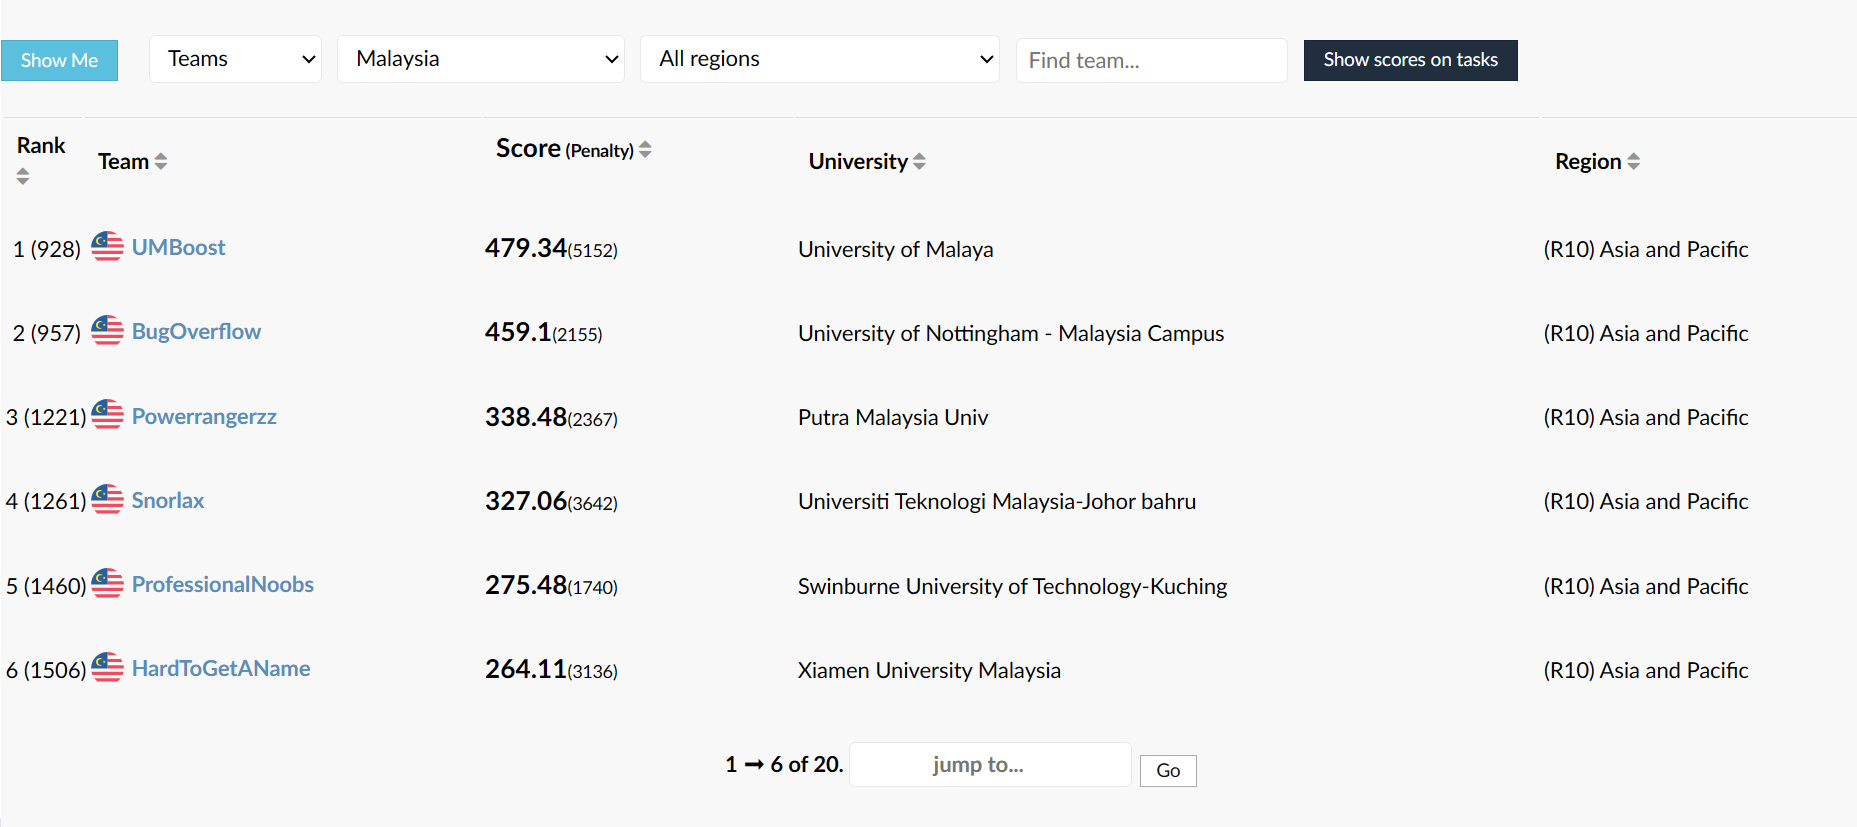Viewport: 1857px width, 827px height.
Task: Click the Xiamen University Malaysia text
Action: [x=929, y=670]
